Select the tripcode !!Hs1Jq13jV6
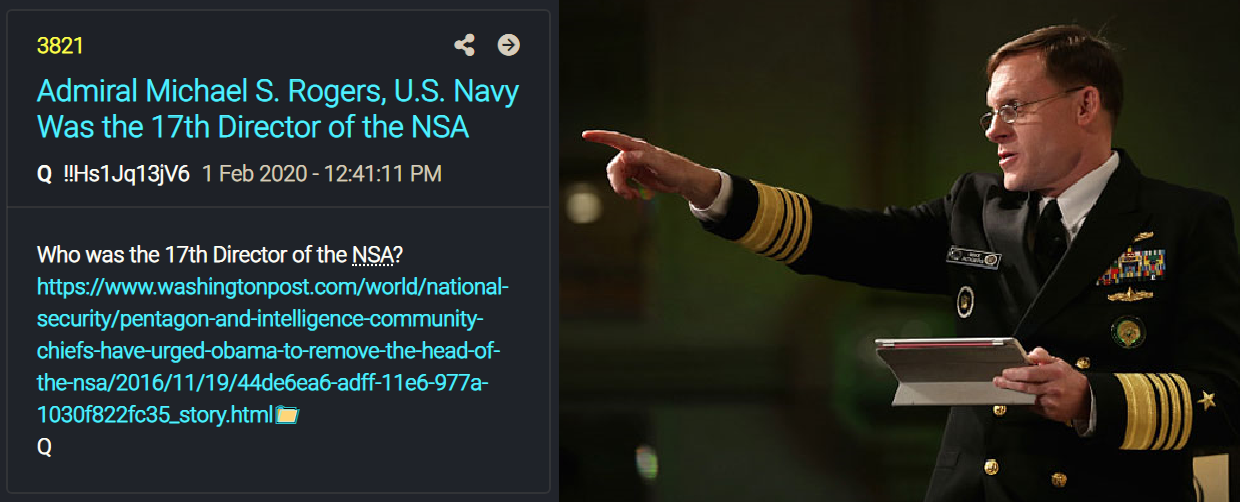 click(x=126, y=174)
